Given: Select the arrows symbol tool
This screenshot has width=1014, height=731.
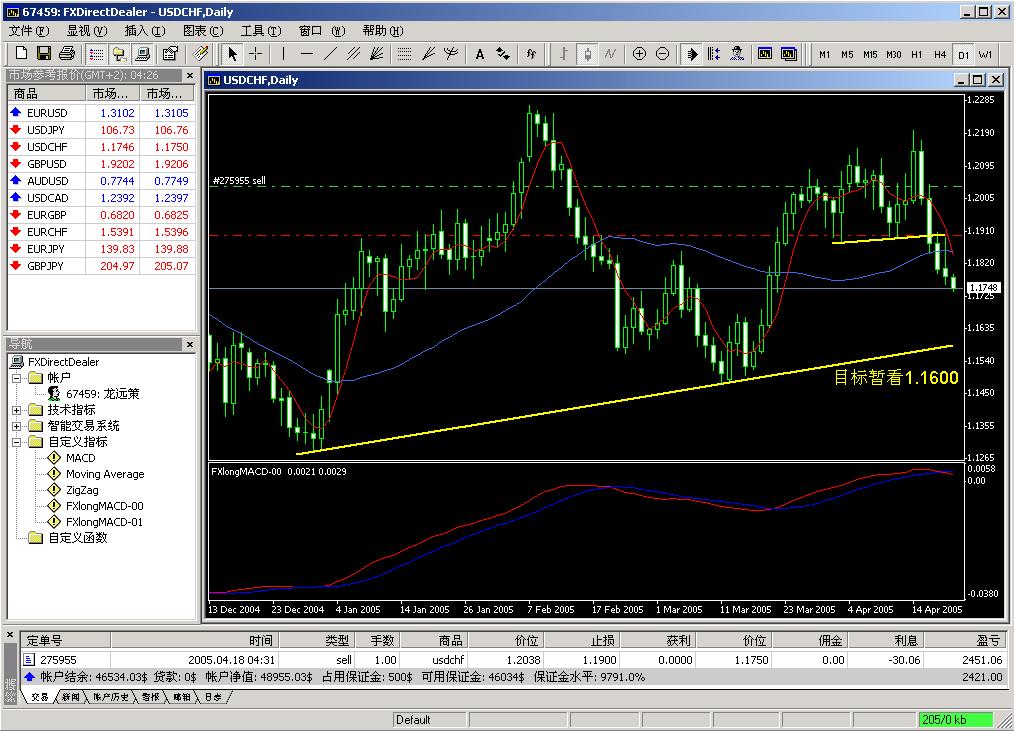Looking at the screenshot, I should tap(502, 54).
